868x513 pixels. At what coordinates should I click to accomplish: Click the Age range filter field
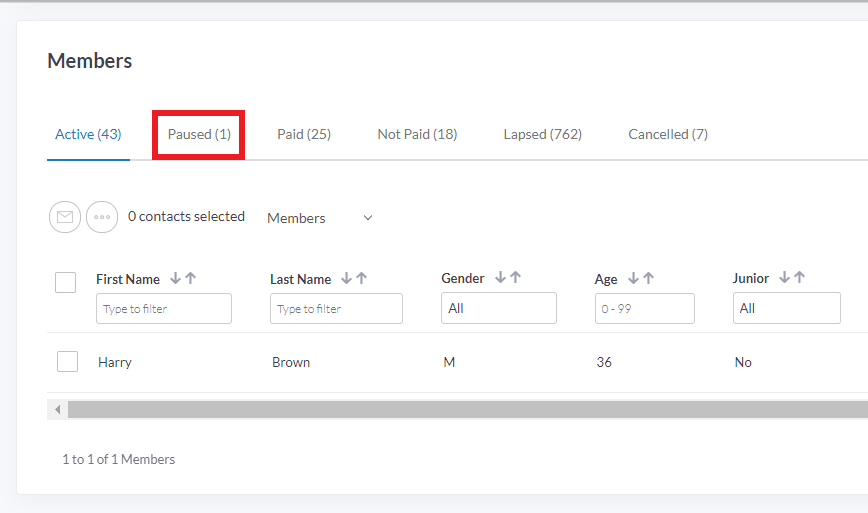644,309
